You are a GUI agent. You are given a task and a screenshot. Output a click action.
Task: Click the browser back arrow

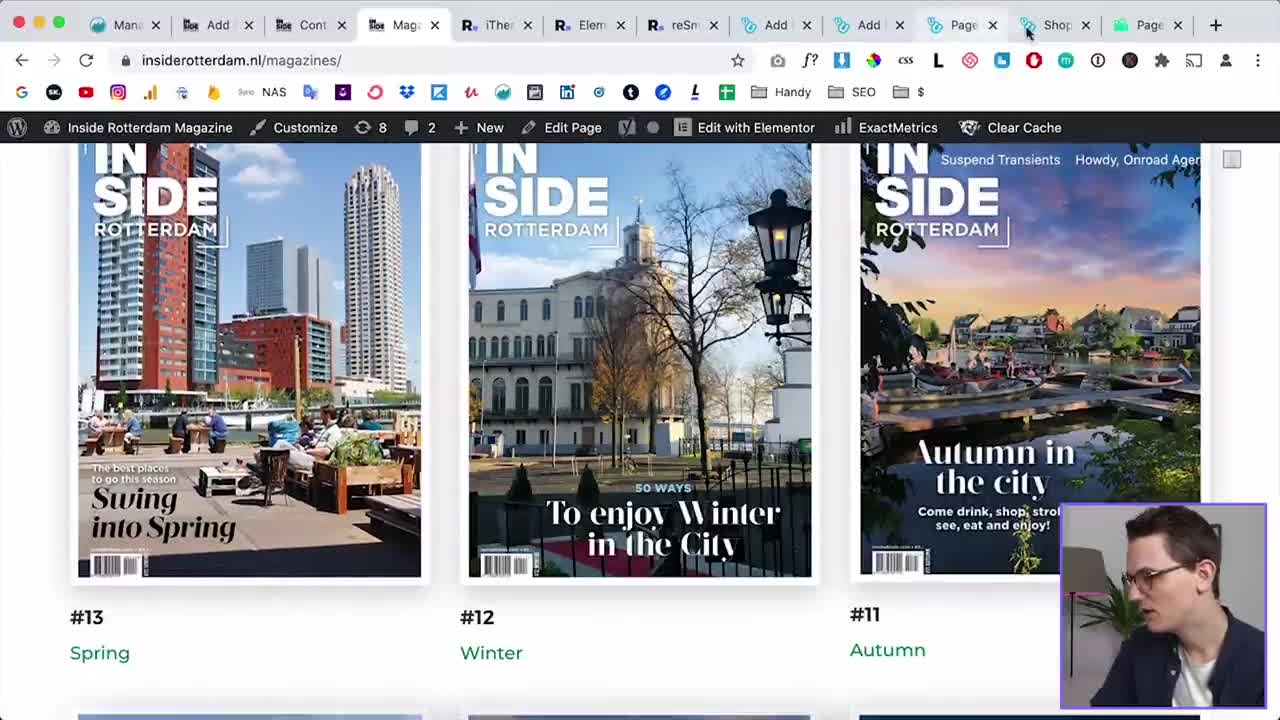click(22, 60)
